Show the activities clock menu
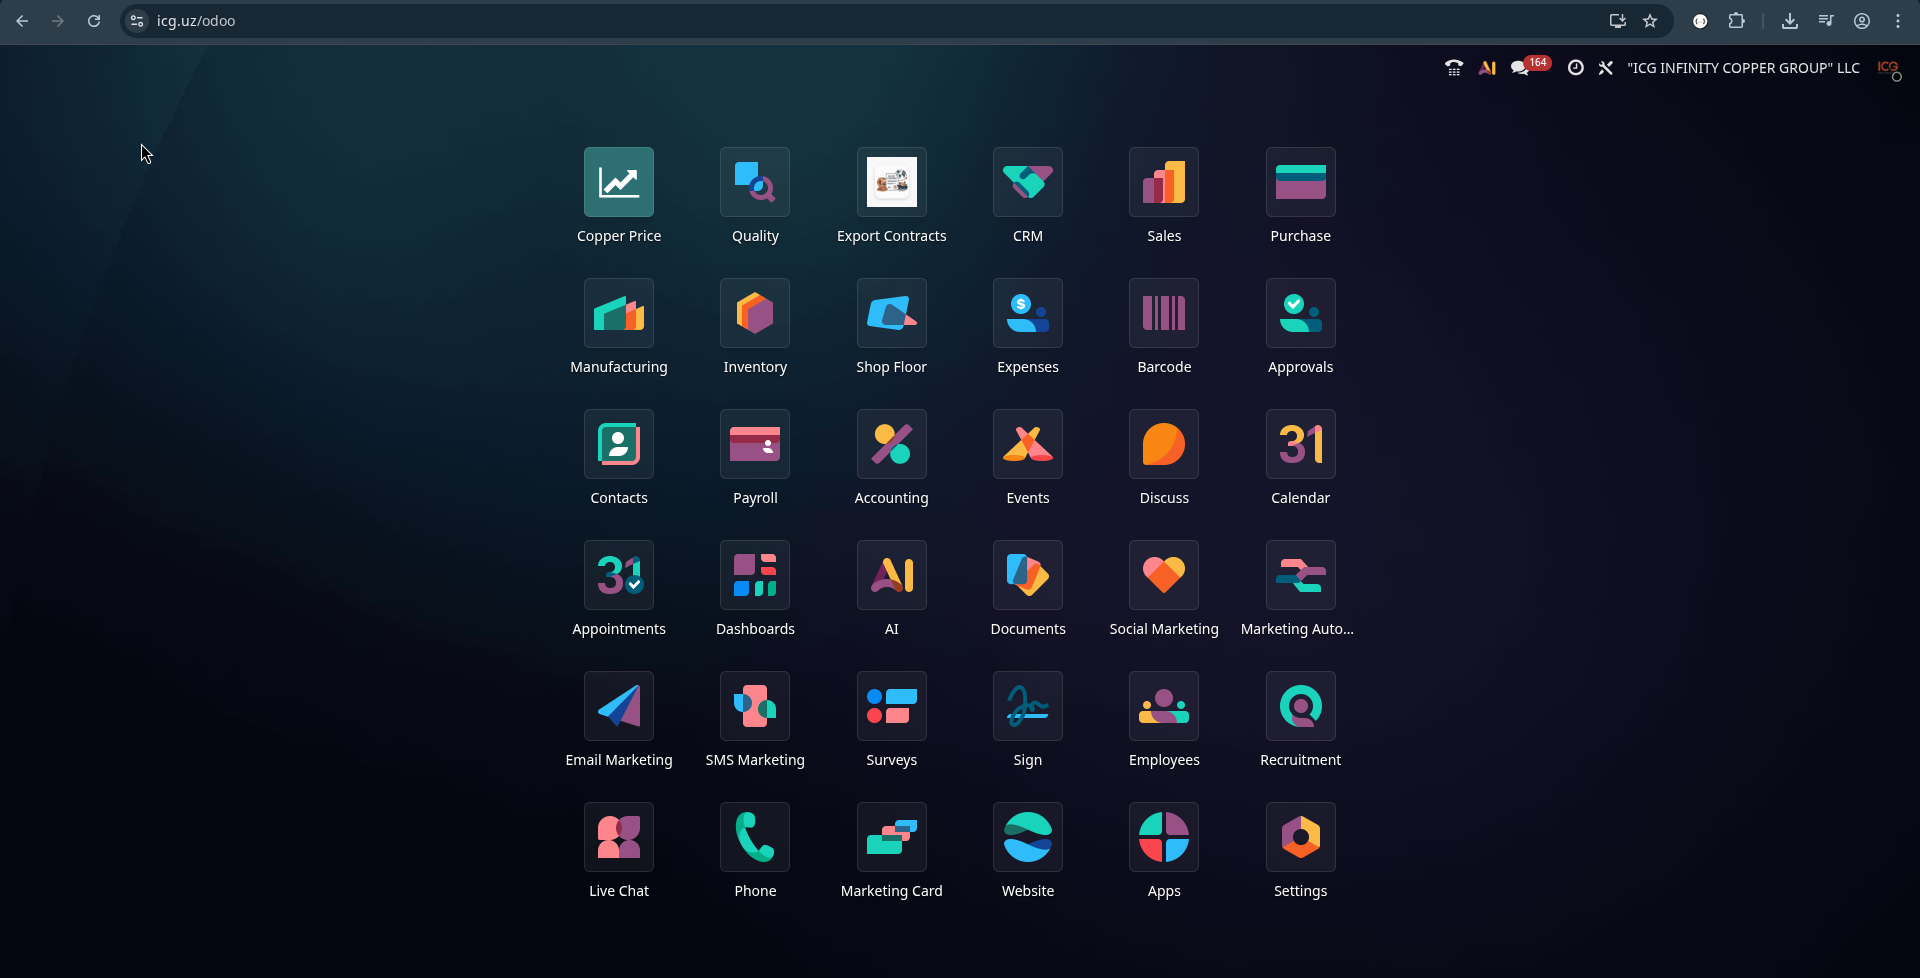The height and width of the screenshot is (978, 1920). [x=1575, y=68]
